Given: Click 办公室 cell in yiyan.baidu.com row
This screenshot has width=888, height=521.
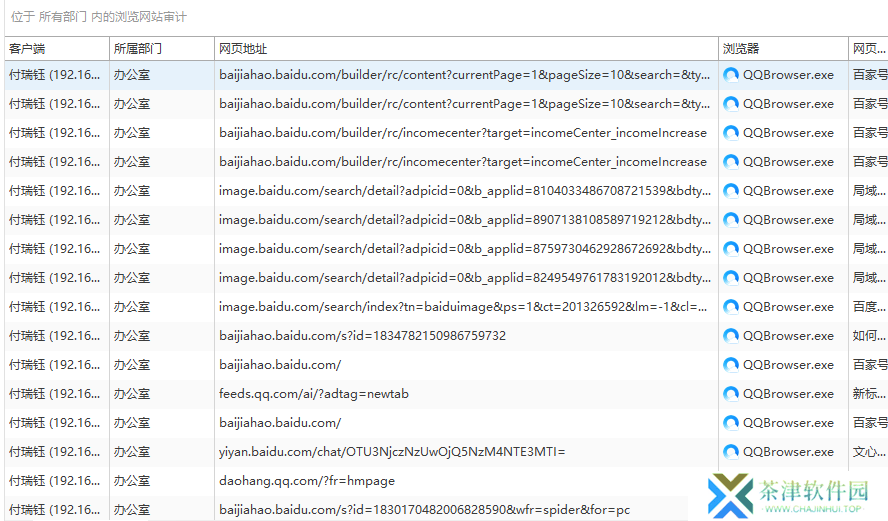Looking at the screenshot, I should (x=132, y=452).
